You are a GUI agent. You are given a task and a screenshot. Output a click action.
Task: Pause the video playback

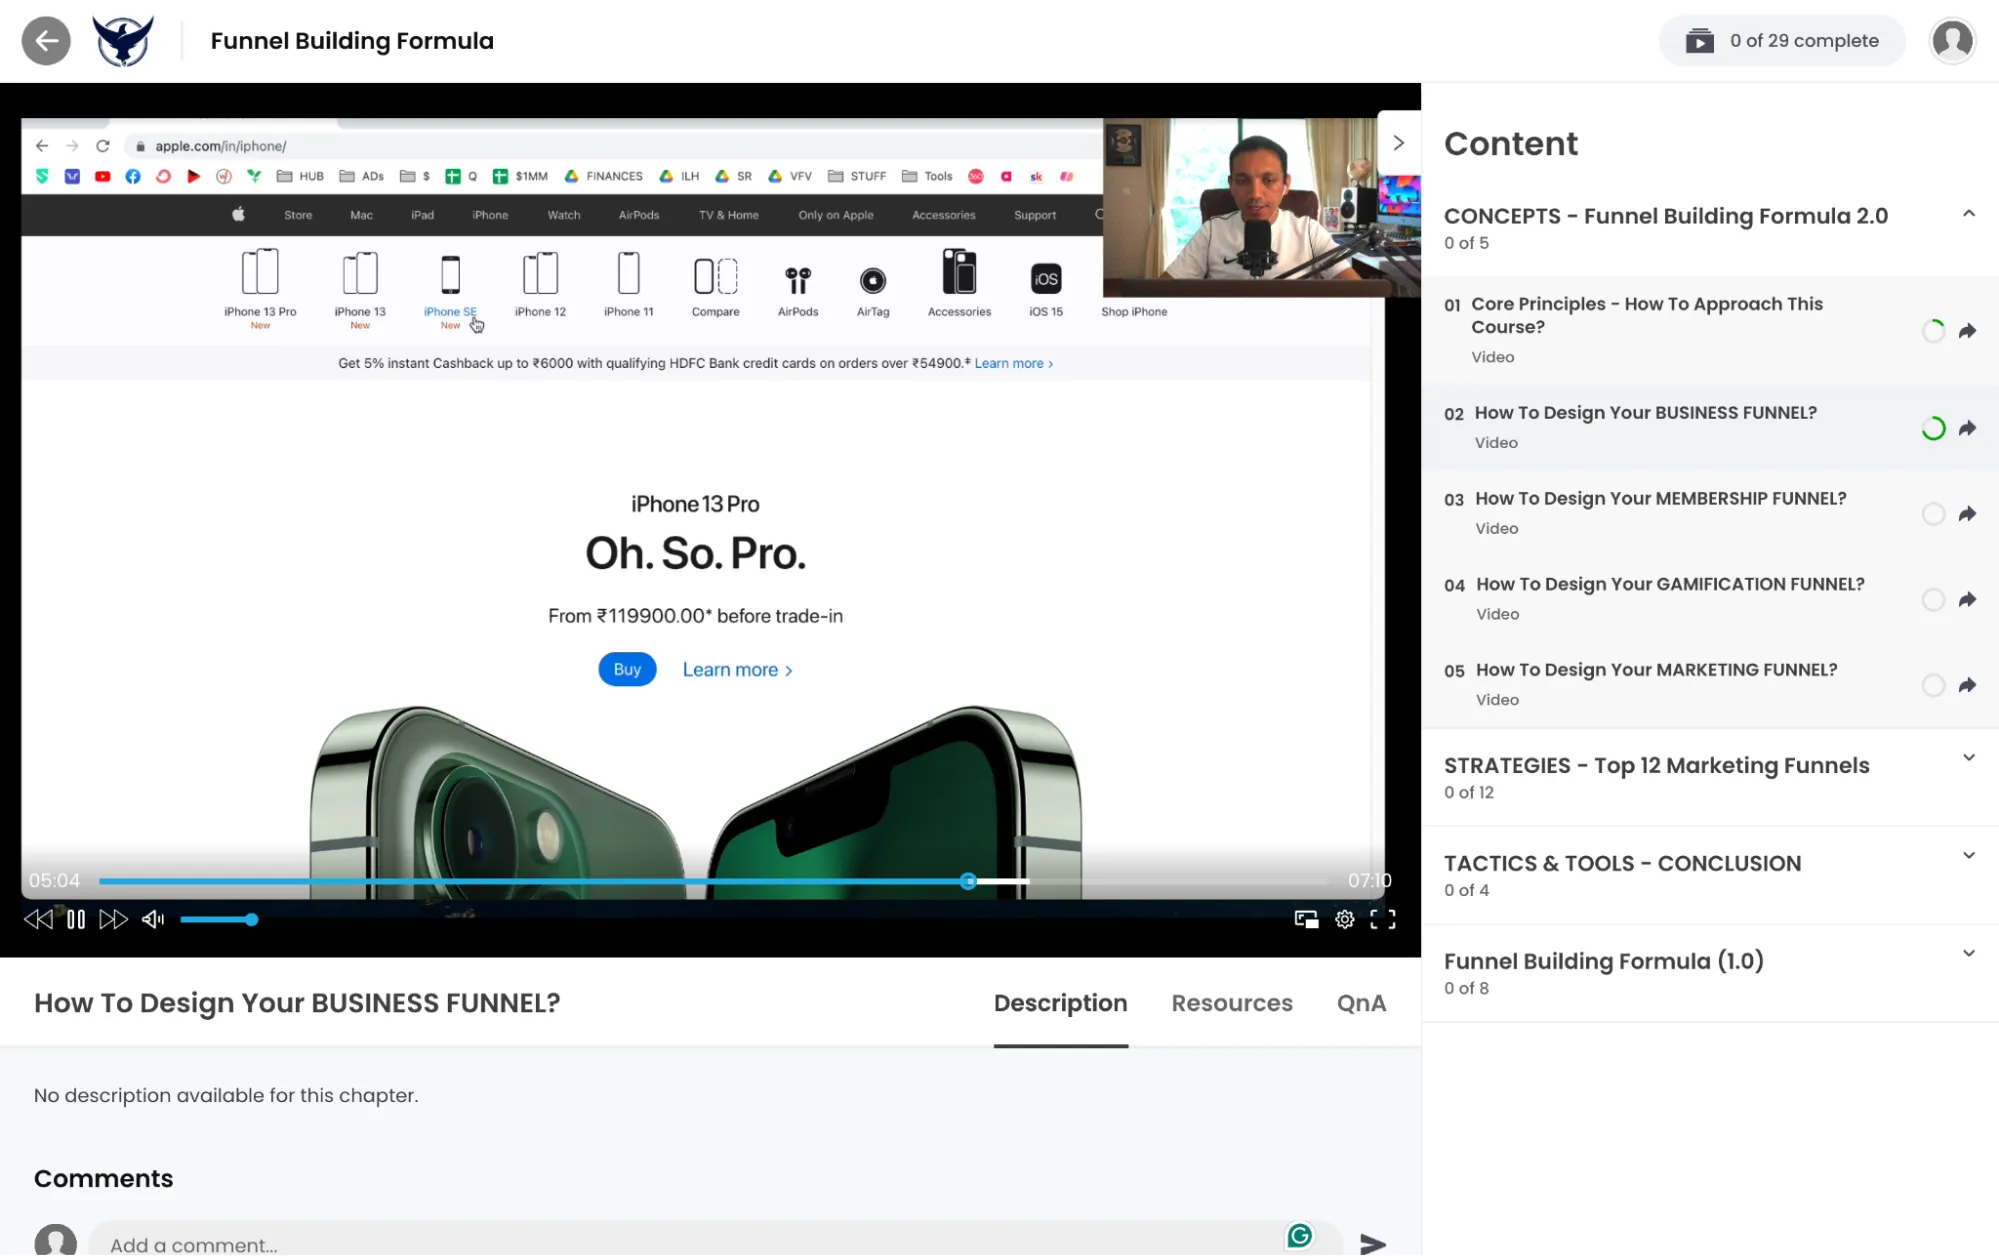[x=77, y=919]
